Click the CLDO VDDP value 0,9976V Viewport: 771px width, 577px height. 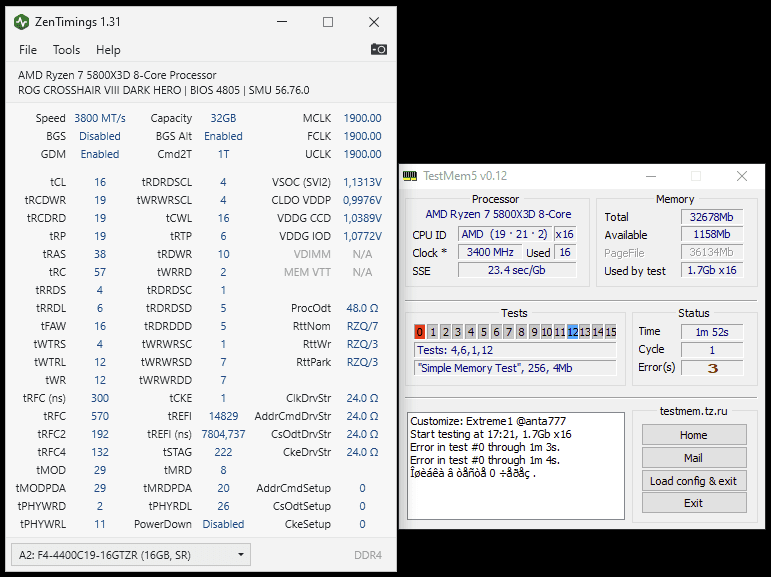[362, 200]
